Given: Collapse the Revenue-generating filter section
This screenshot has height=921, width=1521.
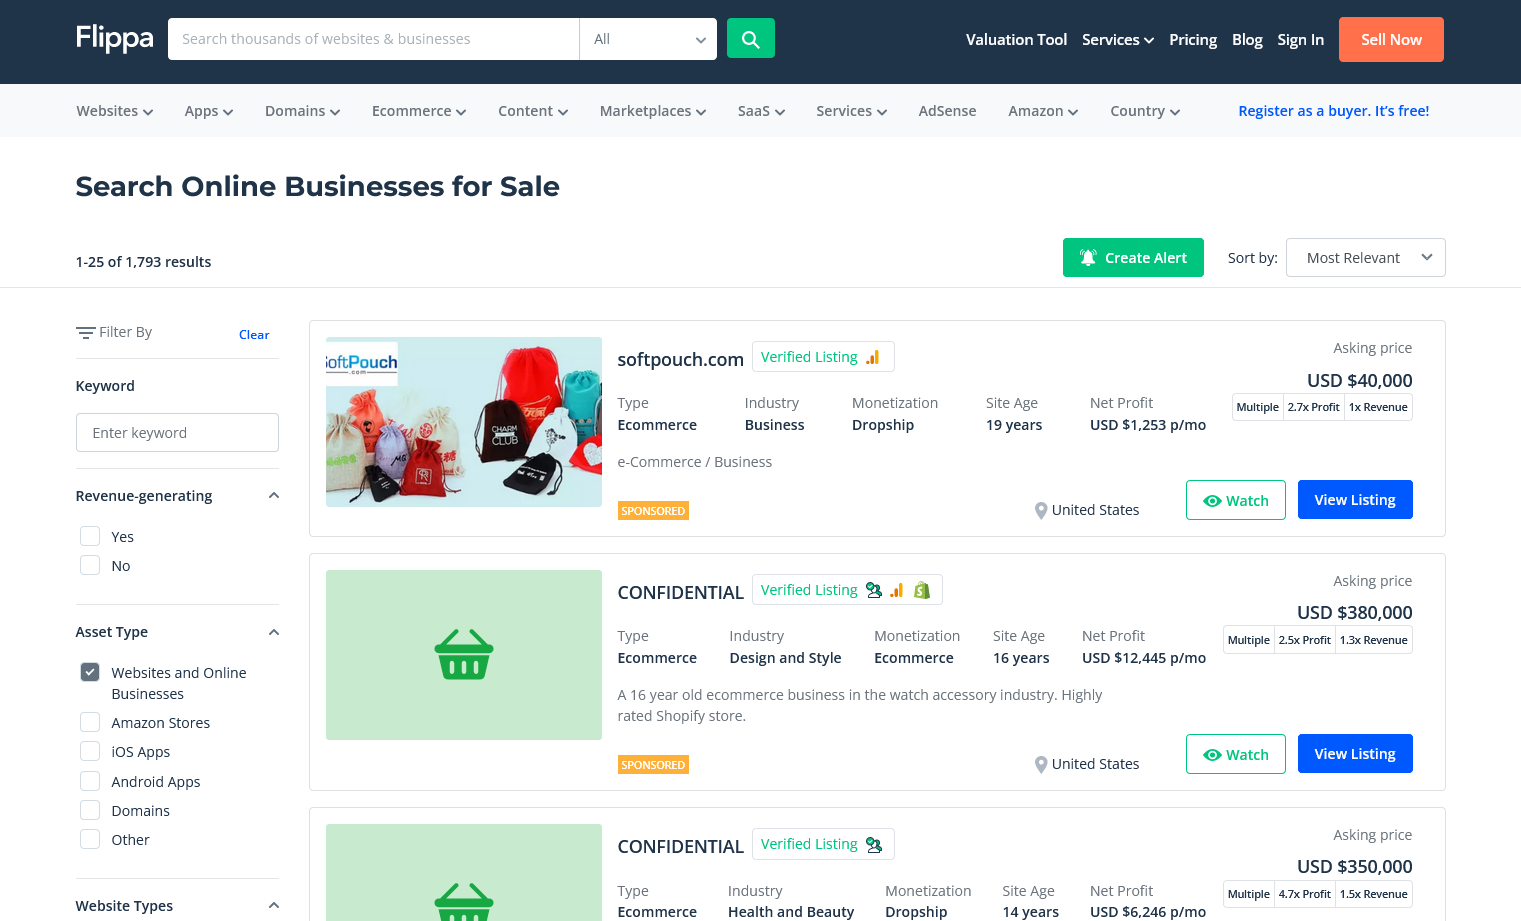Looking at the screenshot, I should click(273, 496).
